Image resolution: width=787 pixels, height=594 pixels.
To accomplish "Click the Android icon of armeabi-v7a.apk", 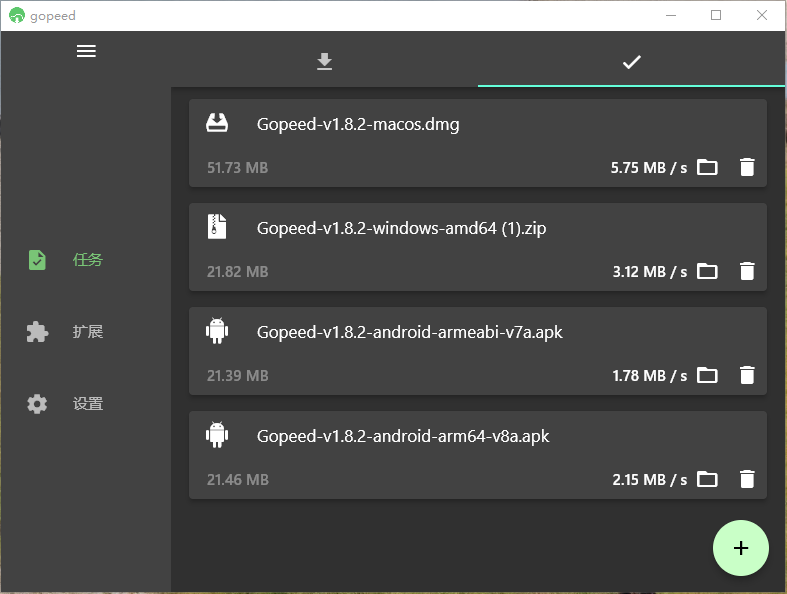I will (x=217, y=331).
